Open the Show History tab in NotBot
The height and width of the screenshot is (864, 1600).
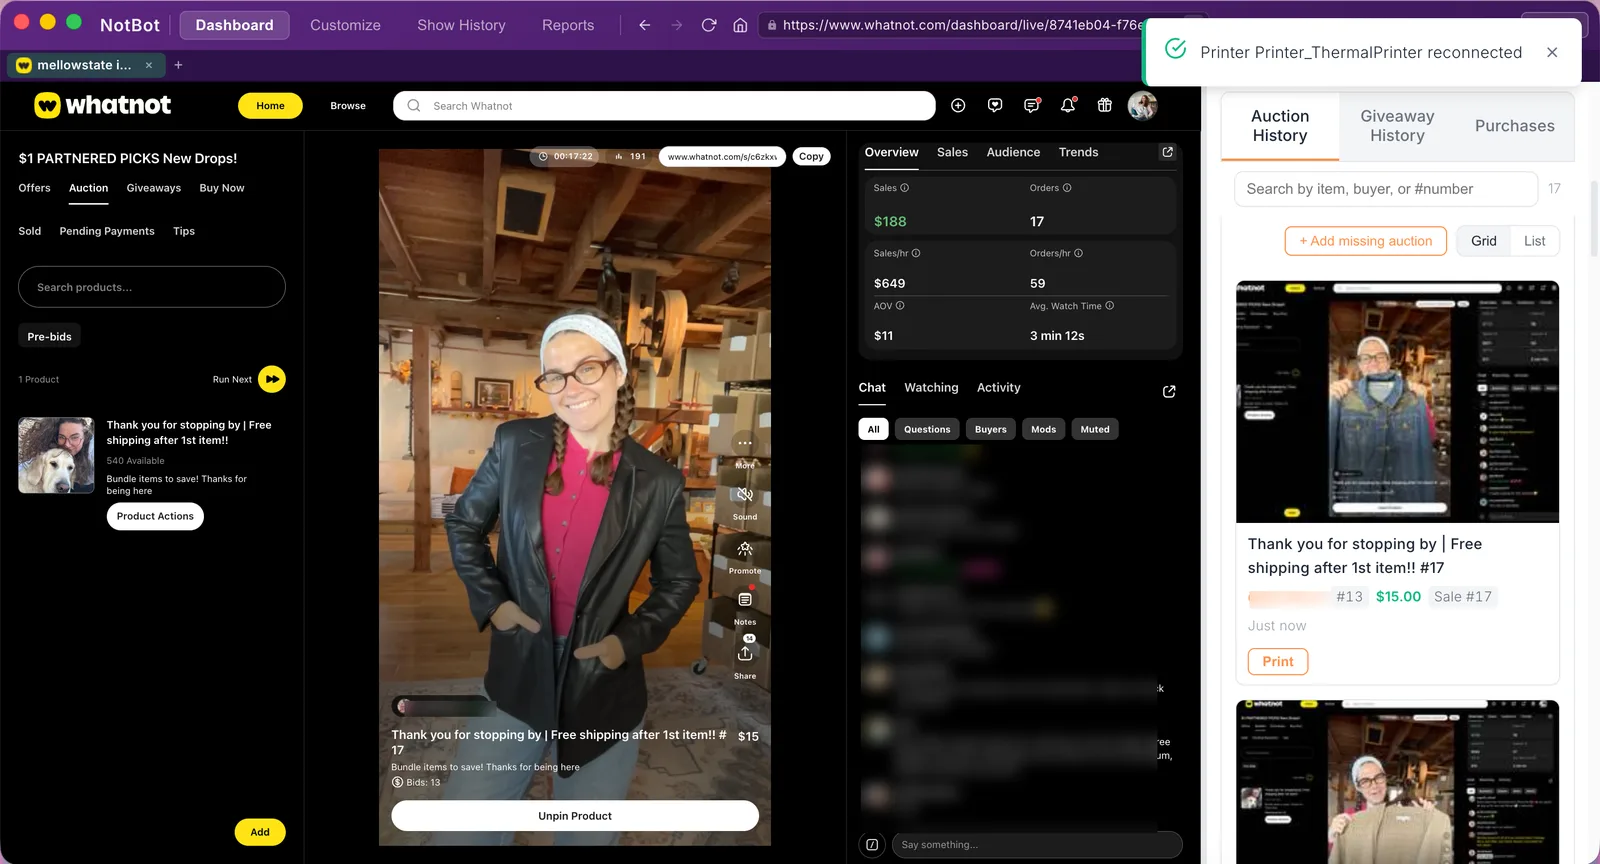pos(461,25)
